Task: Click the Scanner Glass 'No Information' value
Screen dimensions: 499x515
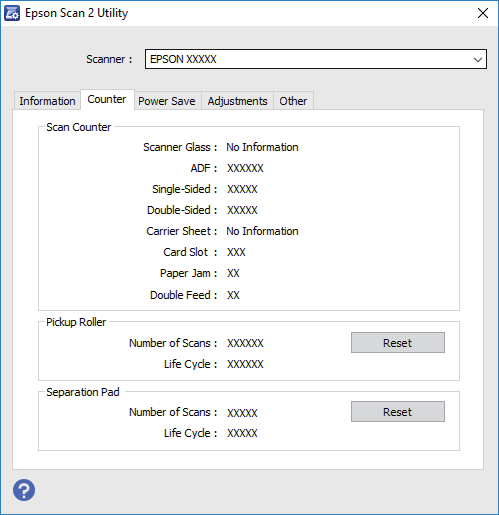Action: click(262, 147)
